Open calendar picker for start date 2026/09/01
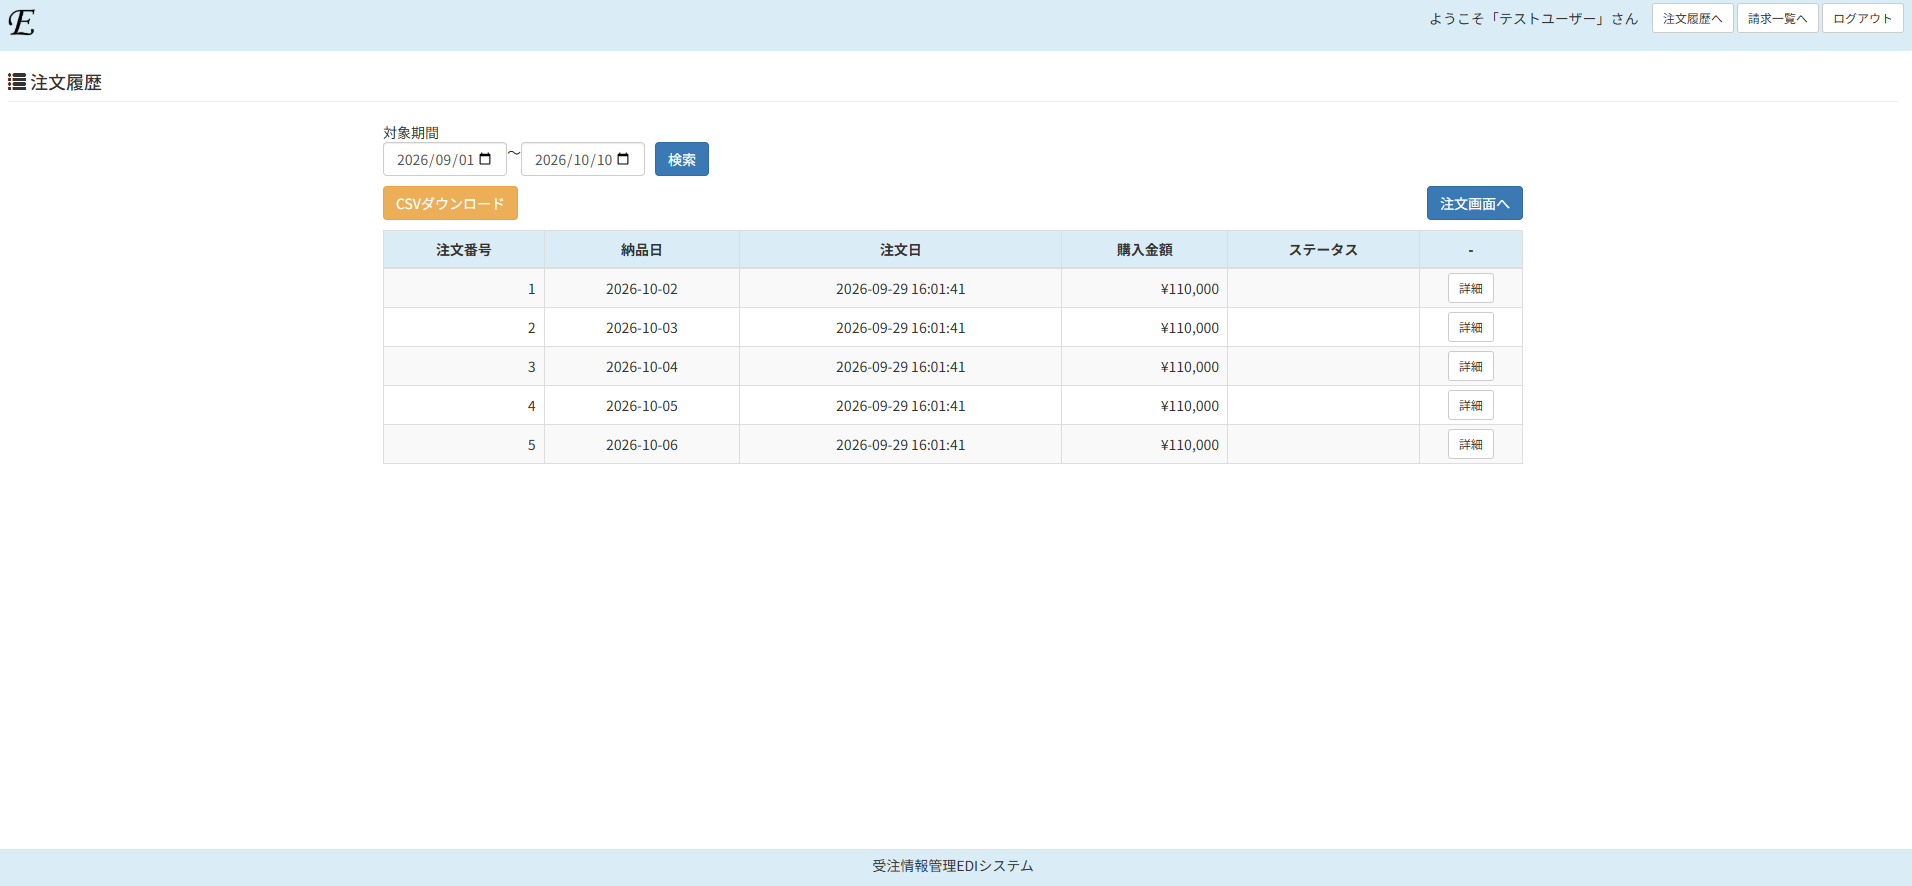The image size is (1912, 886). coord(485,159)
